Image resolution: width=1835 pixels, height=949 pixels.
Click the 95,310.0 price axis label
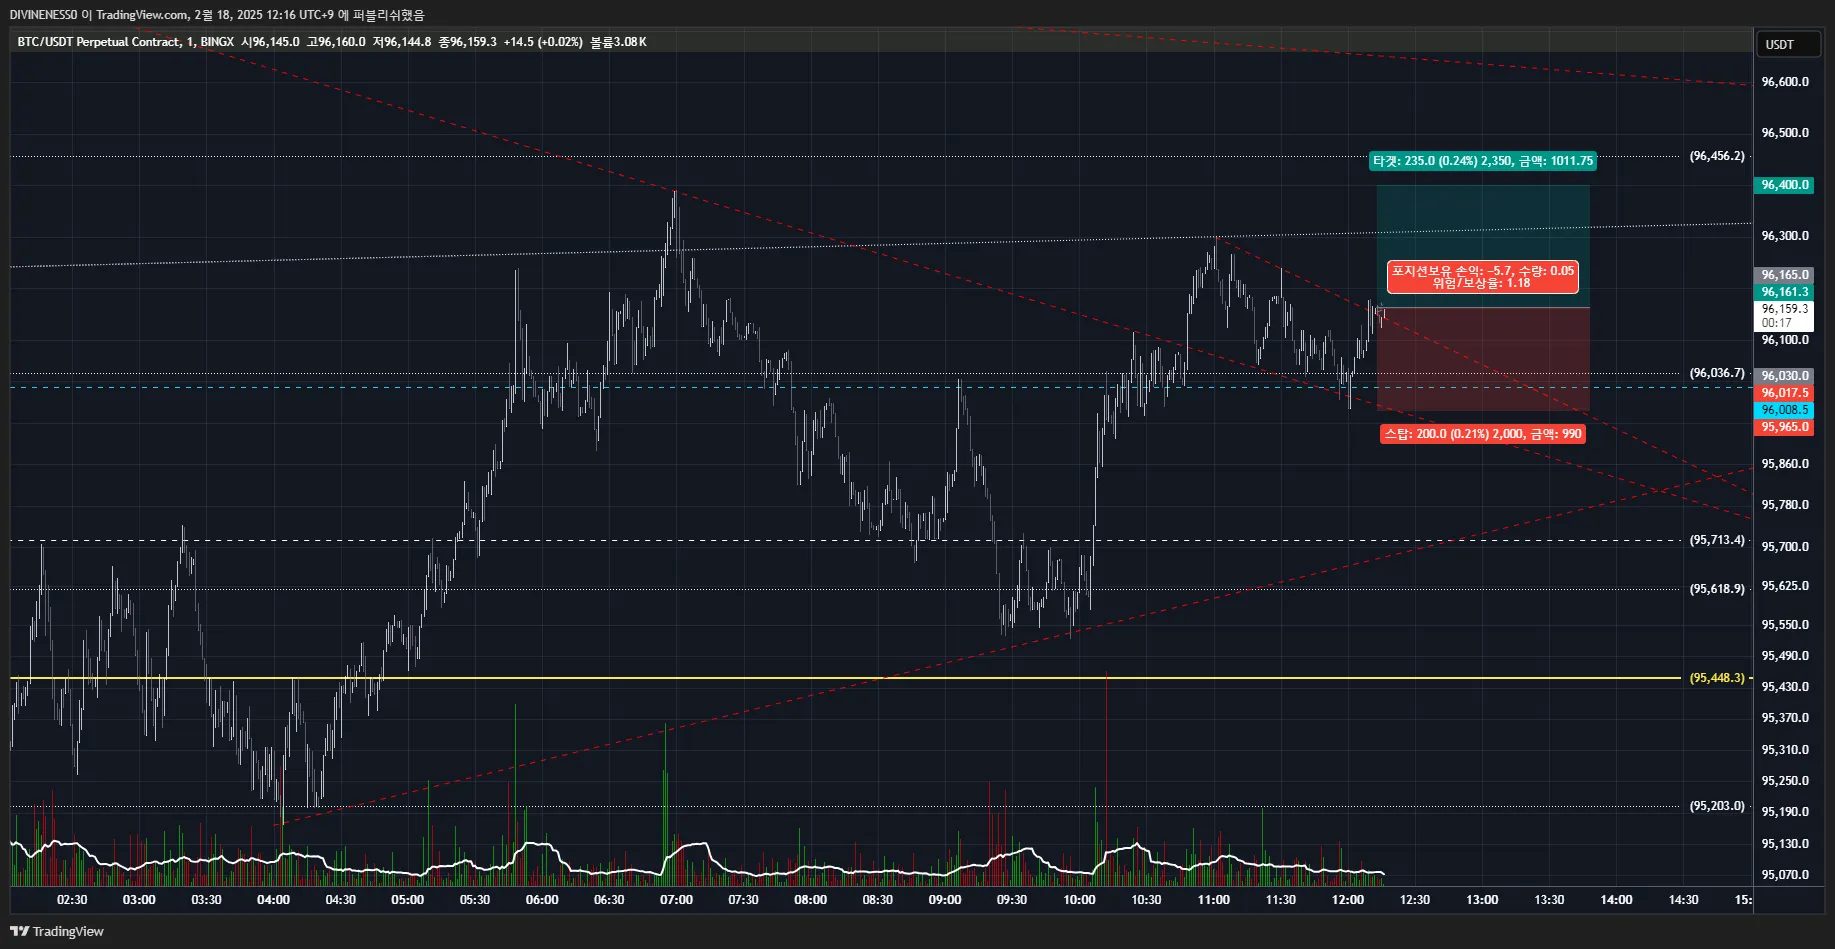coord(1785,750)
